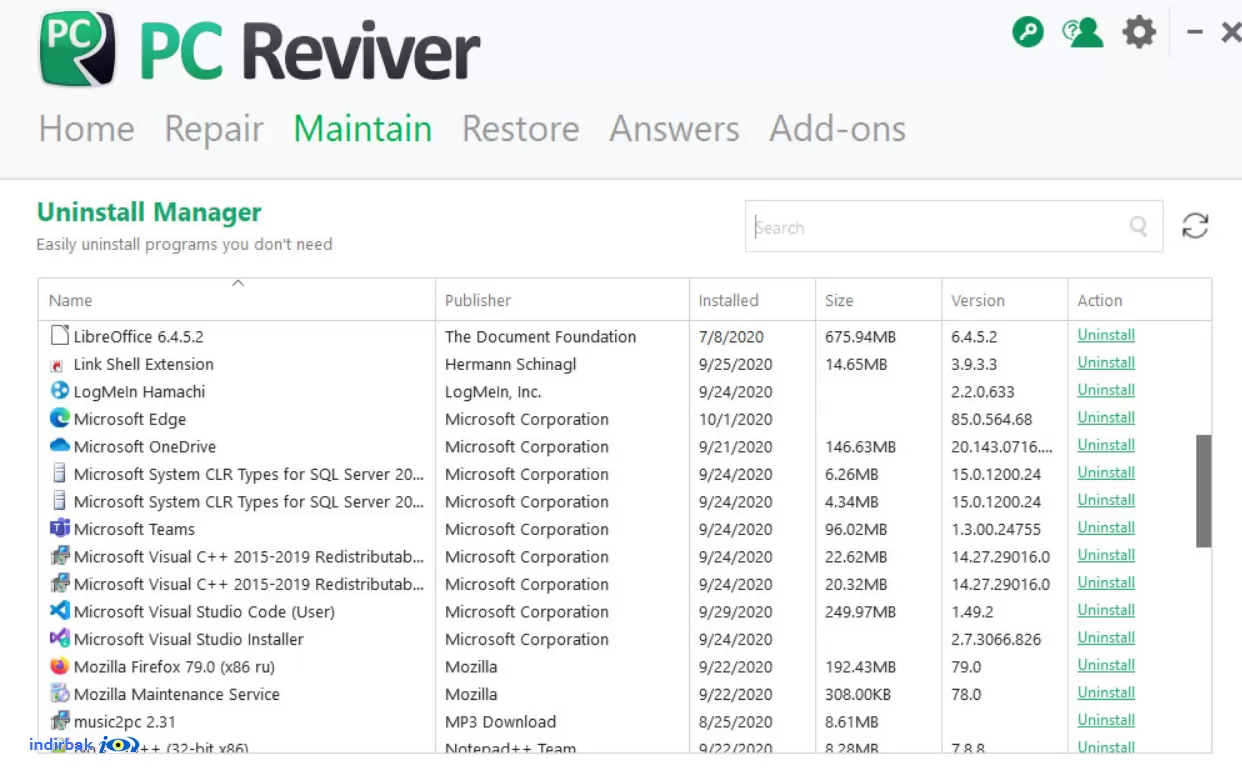
Task: Click the Visual Studio Code icon
Action: click(x=59, y=611)
